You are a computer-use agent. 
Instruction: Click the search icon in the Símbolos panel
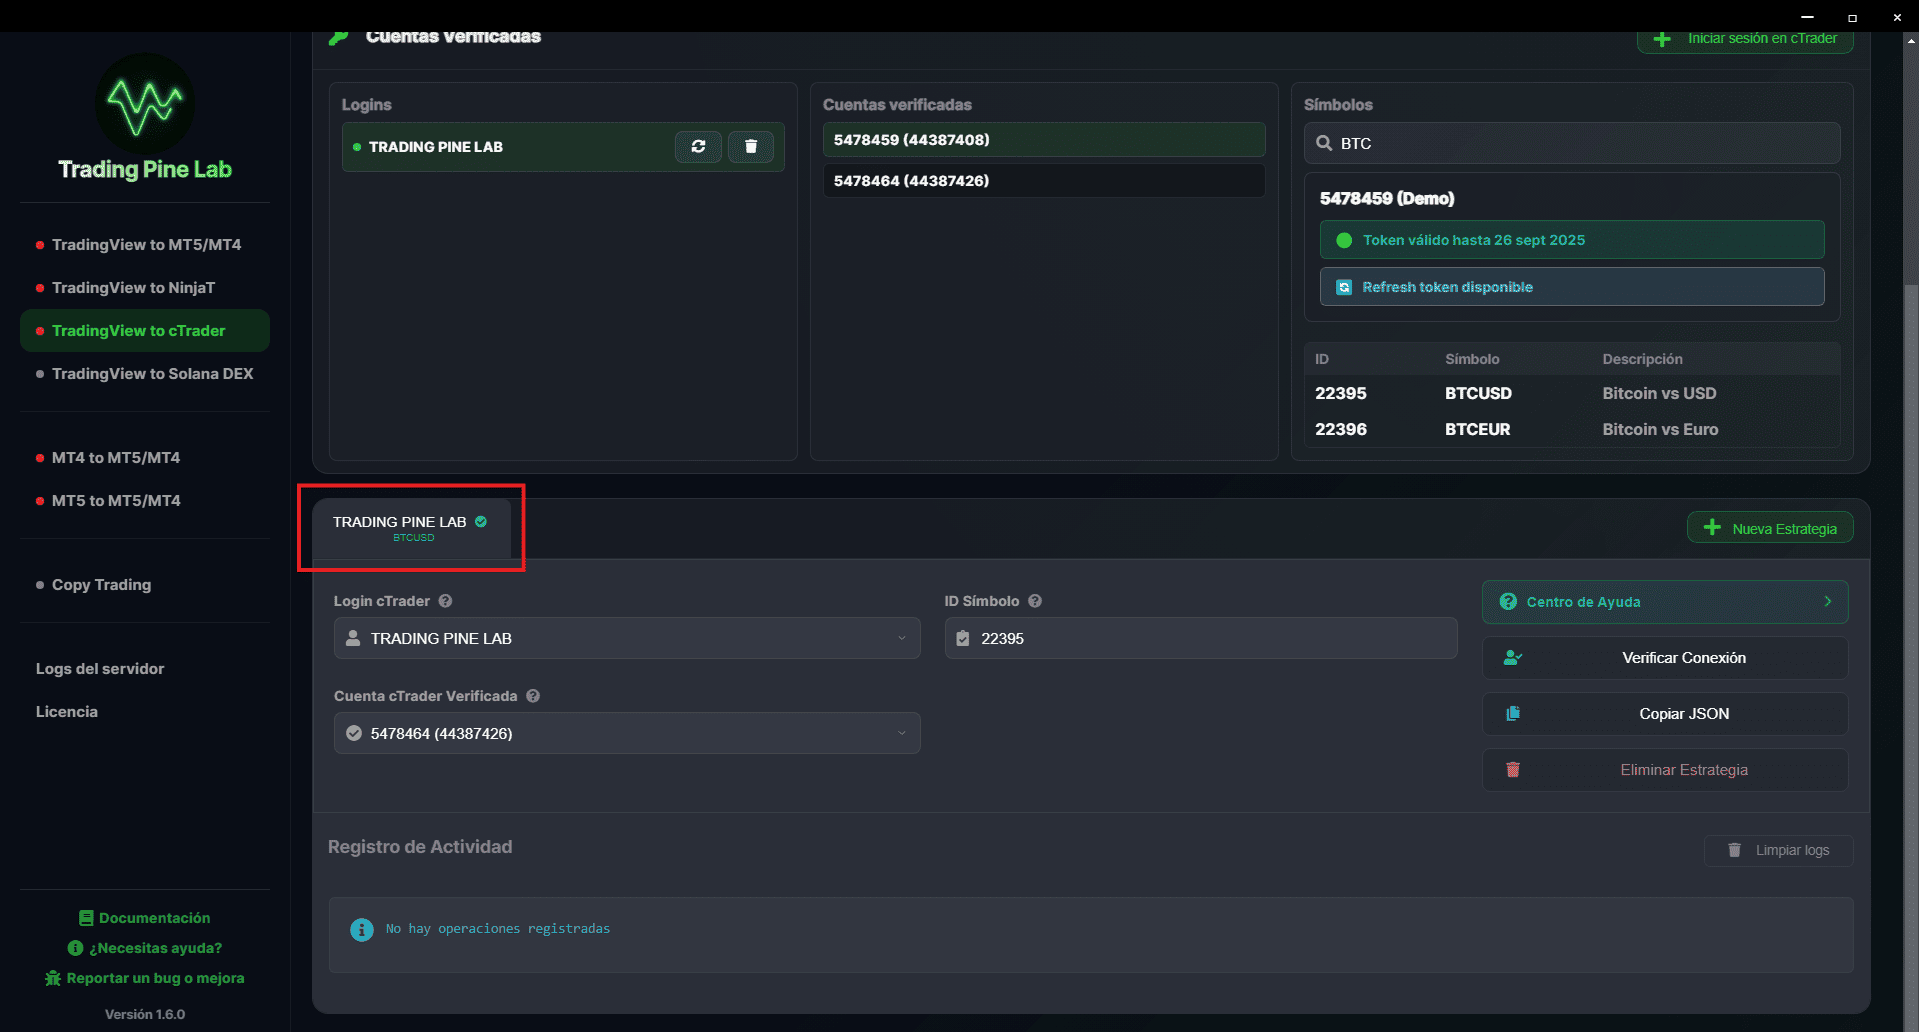pos(1324,143)
